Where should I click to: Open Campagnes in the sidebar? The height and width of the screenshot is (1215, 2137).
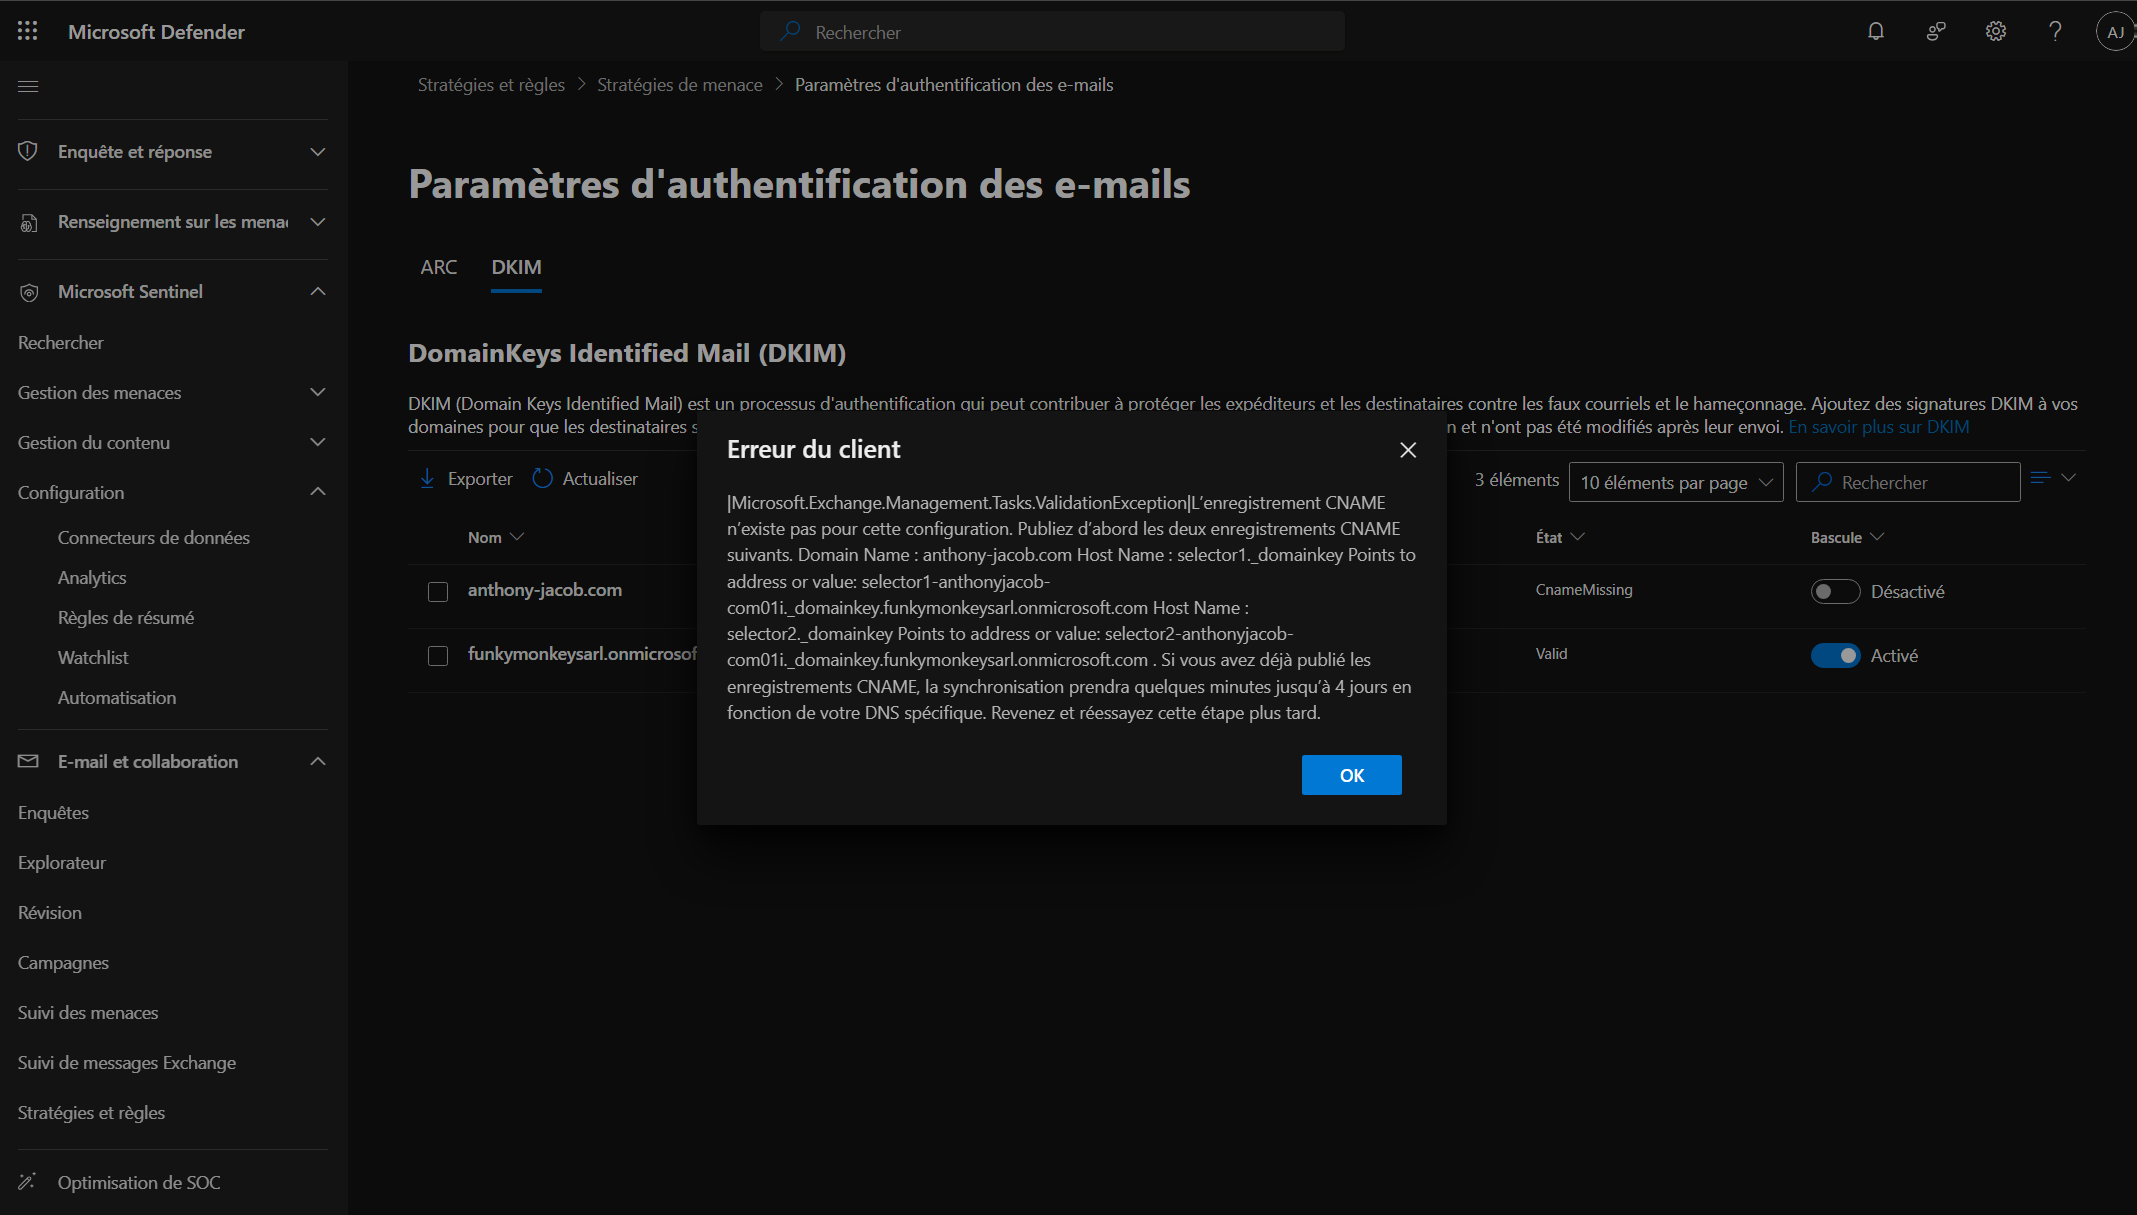(x=63, y=962)
